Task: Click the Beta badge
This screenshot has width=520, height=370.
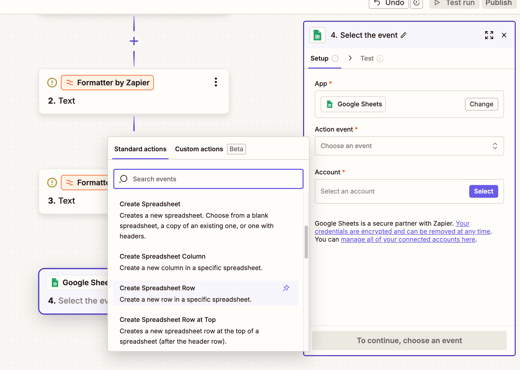Action: point(236,149)
